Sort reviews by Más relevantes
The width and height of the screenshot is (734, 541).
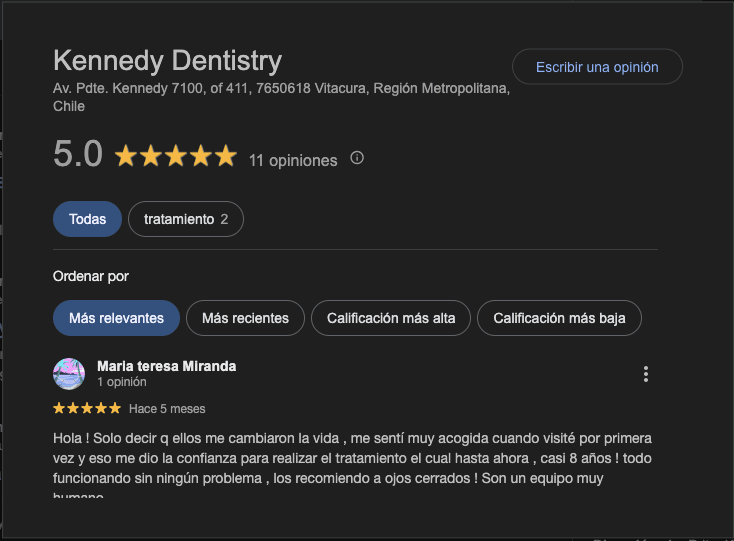click(116, 318)
